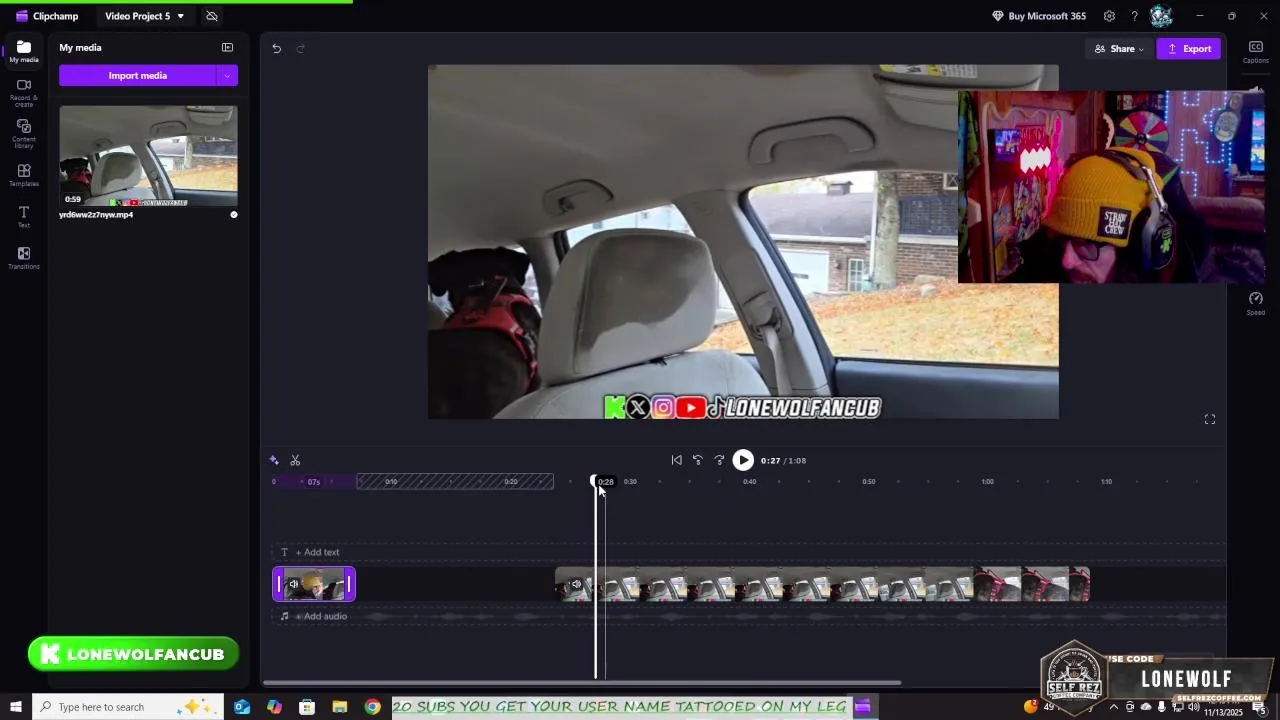Click the playhead handle at 0:28
The height and width of the screenshot is (720, 1280).
[x=594, y=481]
